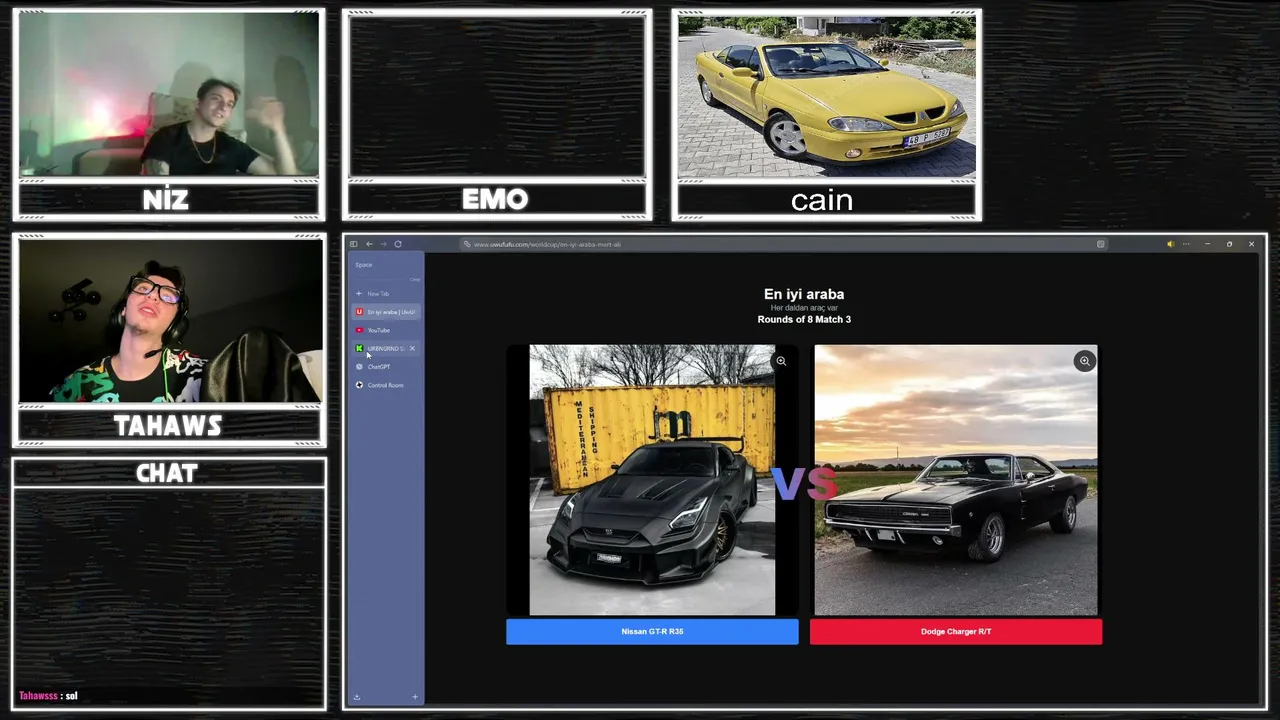
Task: Click the browser forward arrow
Action: [x=383, y=244]
